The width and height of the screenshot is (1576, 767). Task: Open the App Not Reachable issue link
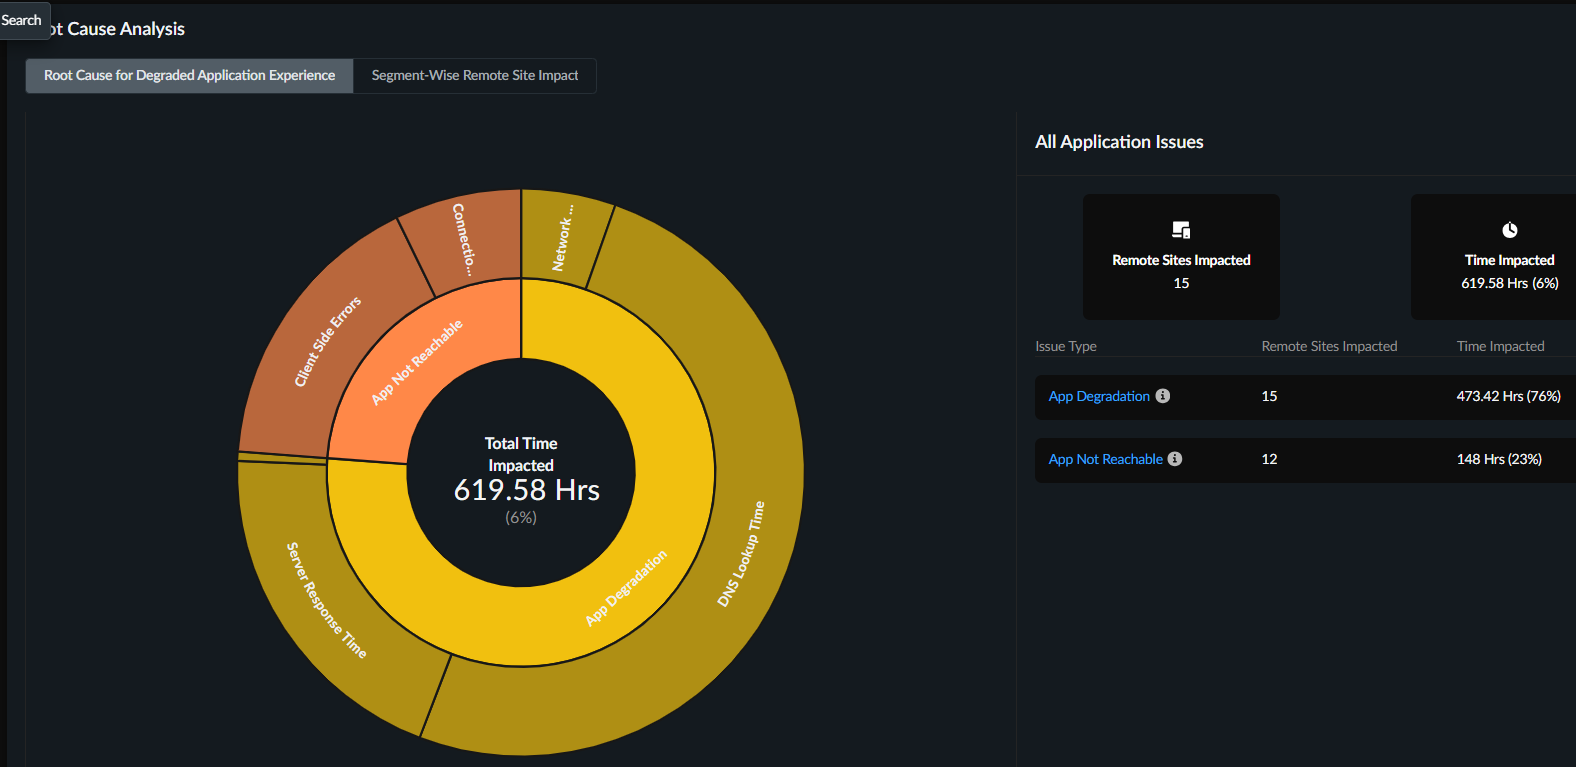click(x=1105, y=459)
